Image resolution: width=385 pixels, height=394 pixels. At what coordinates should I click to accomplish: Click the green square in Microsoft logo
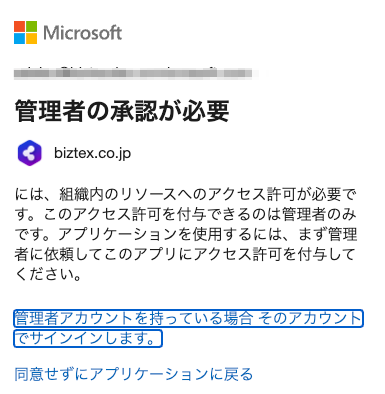click(31, 27)
